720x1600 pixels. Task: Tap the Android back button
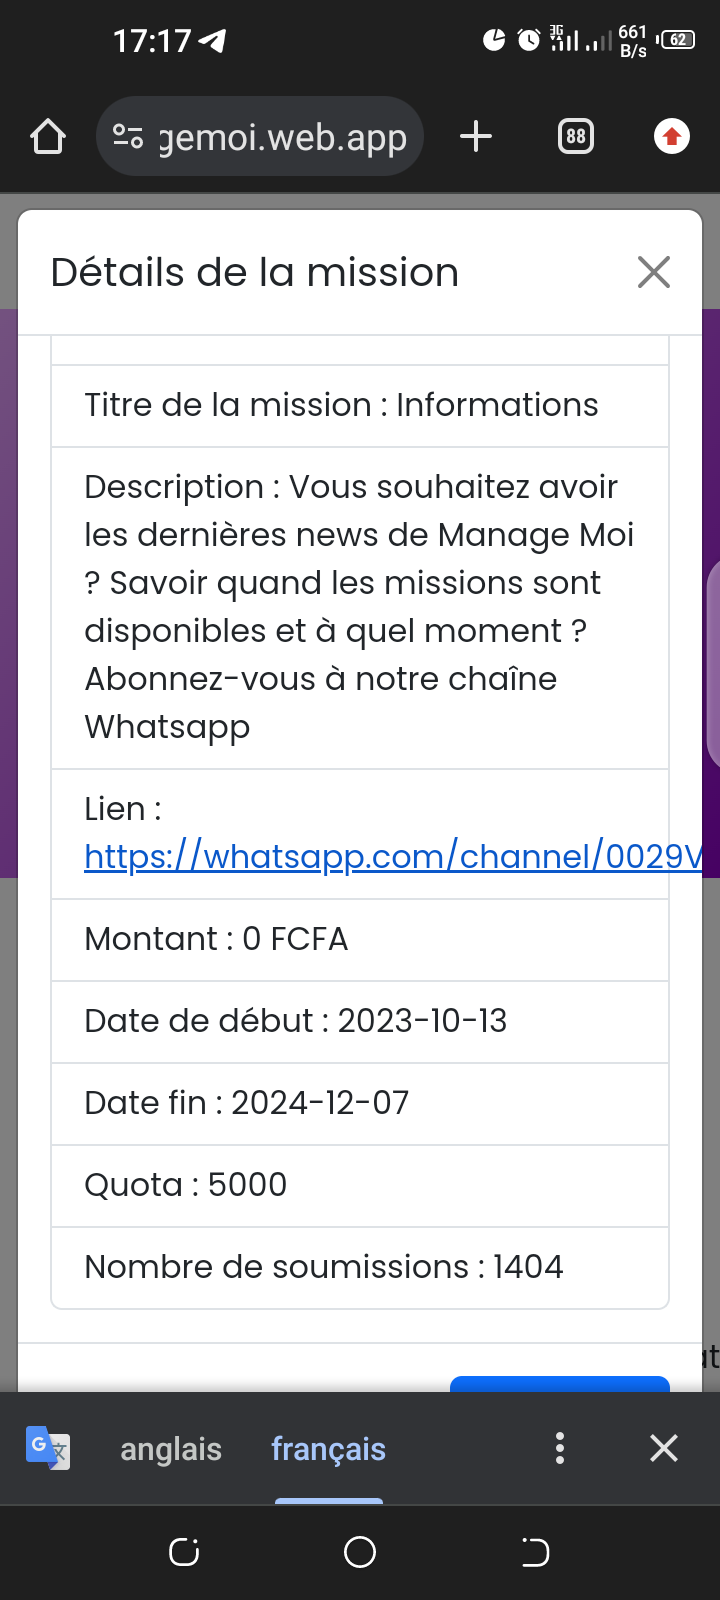click(x=535, y=1552)
